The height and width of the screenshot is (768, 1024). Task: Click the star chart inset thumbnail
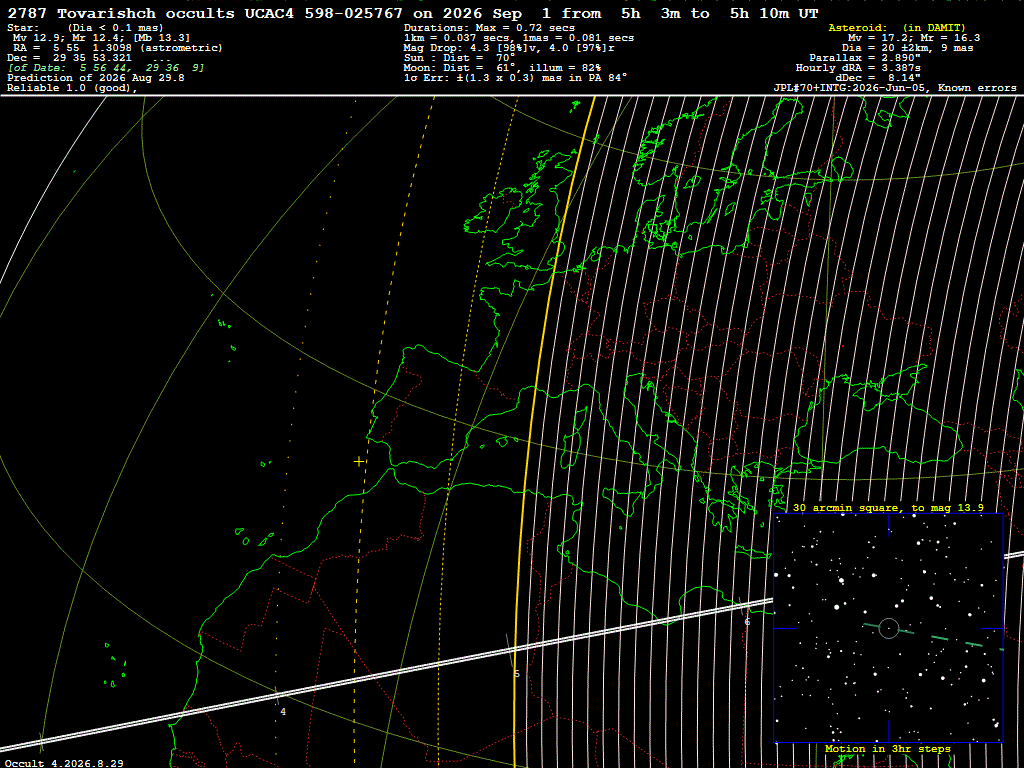[888, 628]
